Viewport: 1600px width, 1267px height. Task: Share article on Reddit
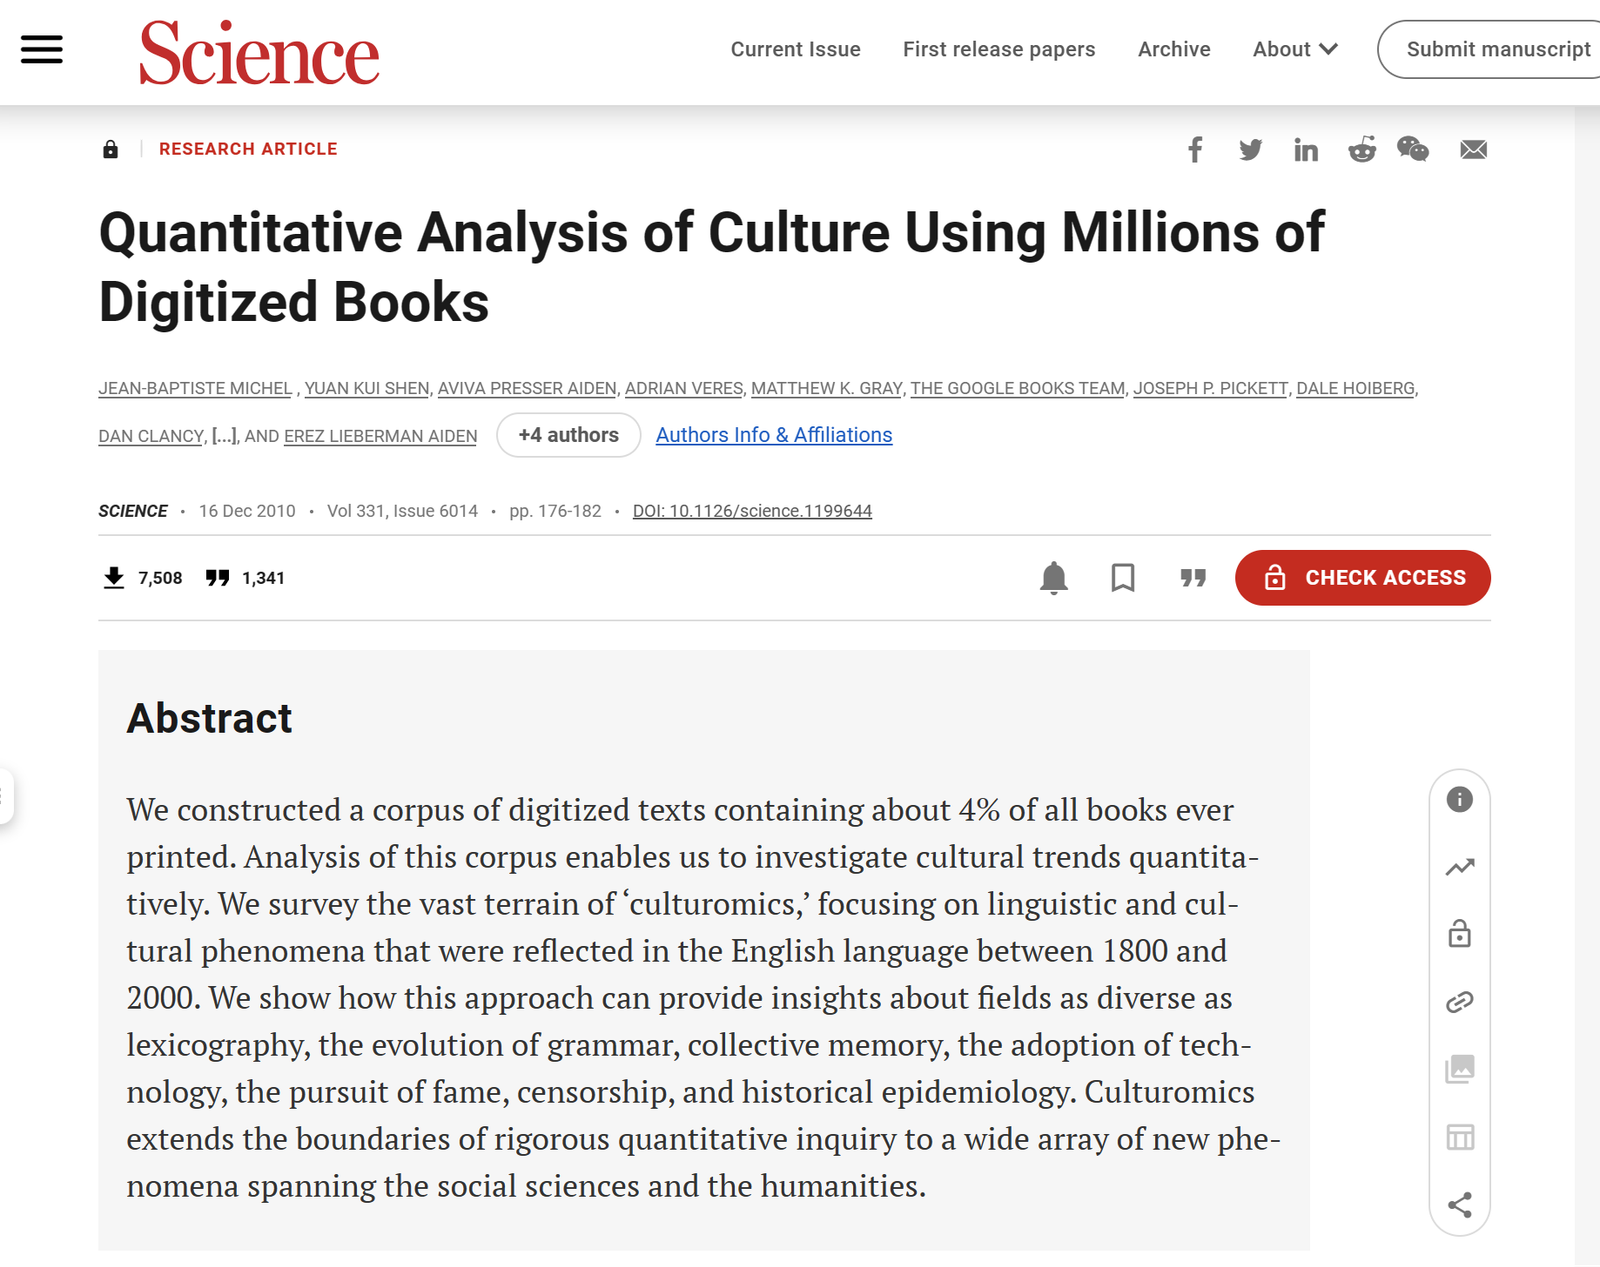click(1361, 150)
